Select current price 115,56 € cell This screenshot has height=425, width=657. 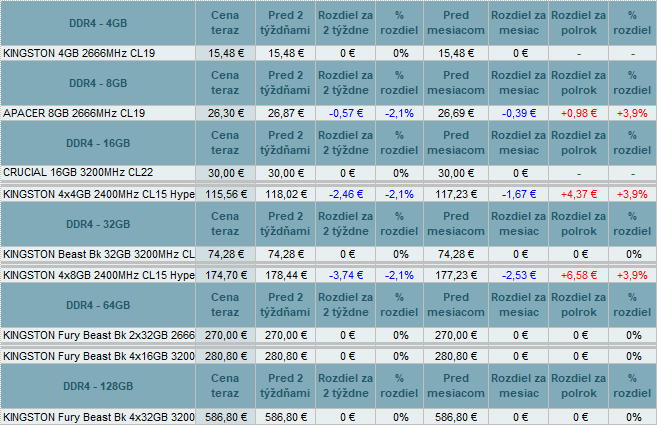(225, 194)
